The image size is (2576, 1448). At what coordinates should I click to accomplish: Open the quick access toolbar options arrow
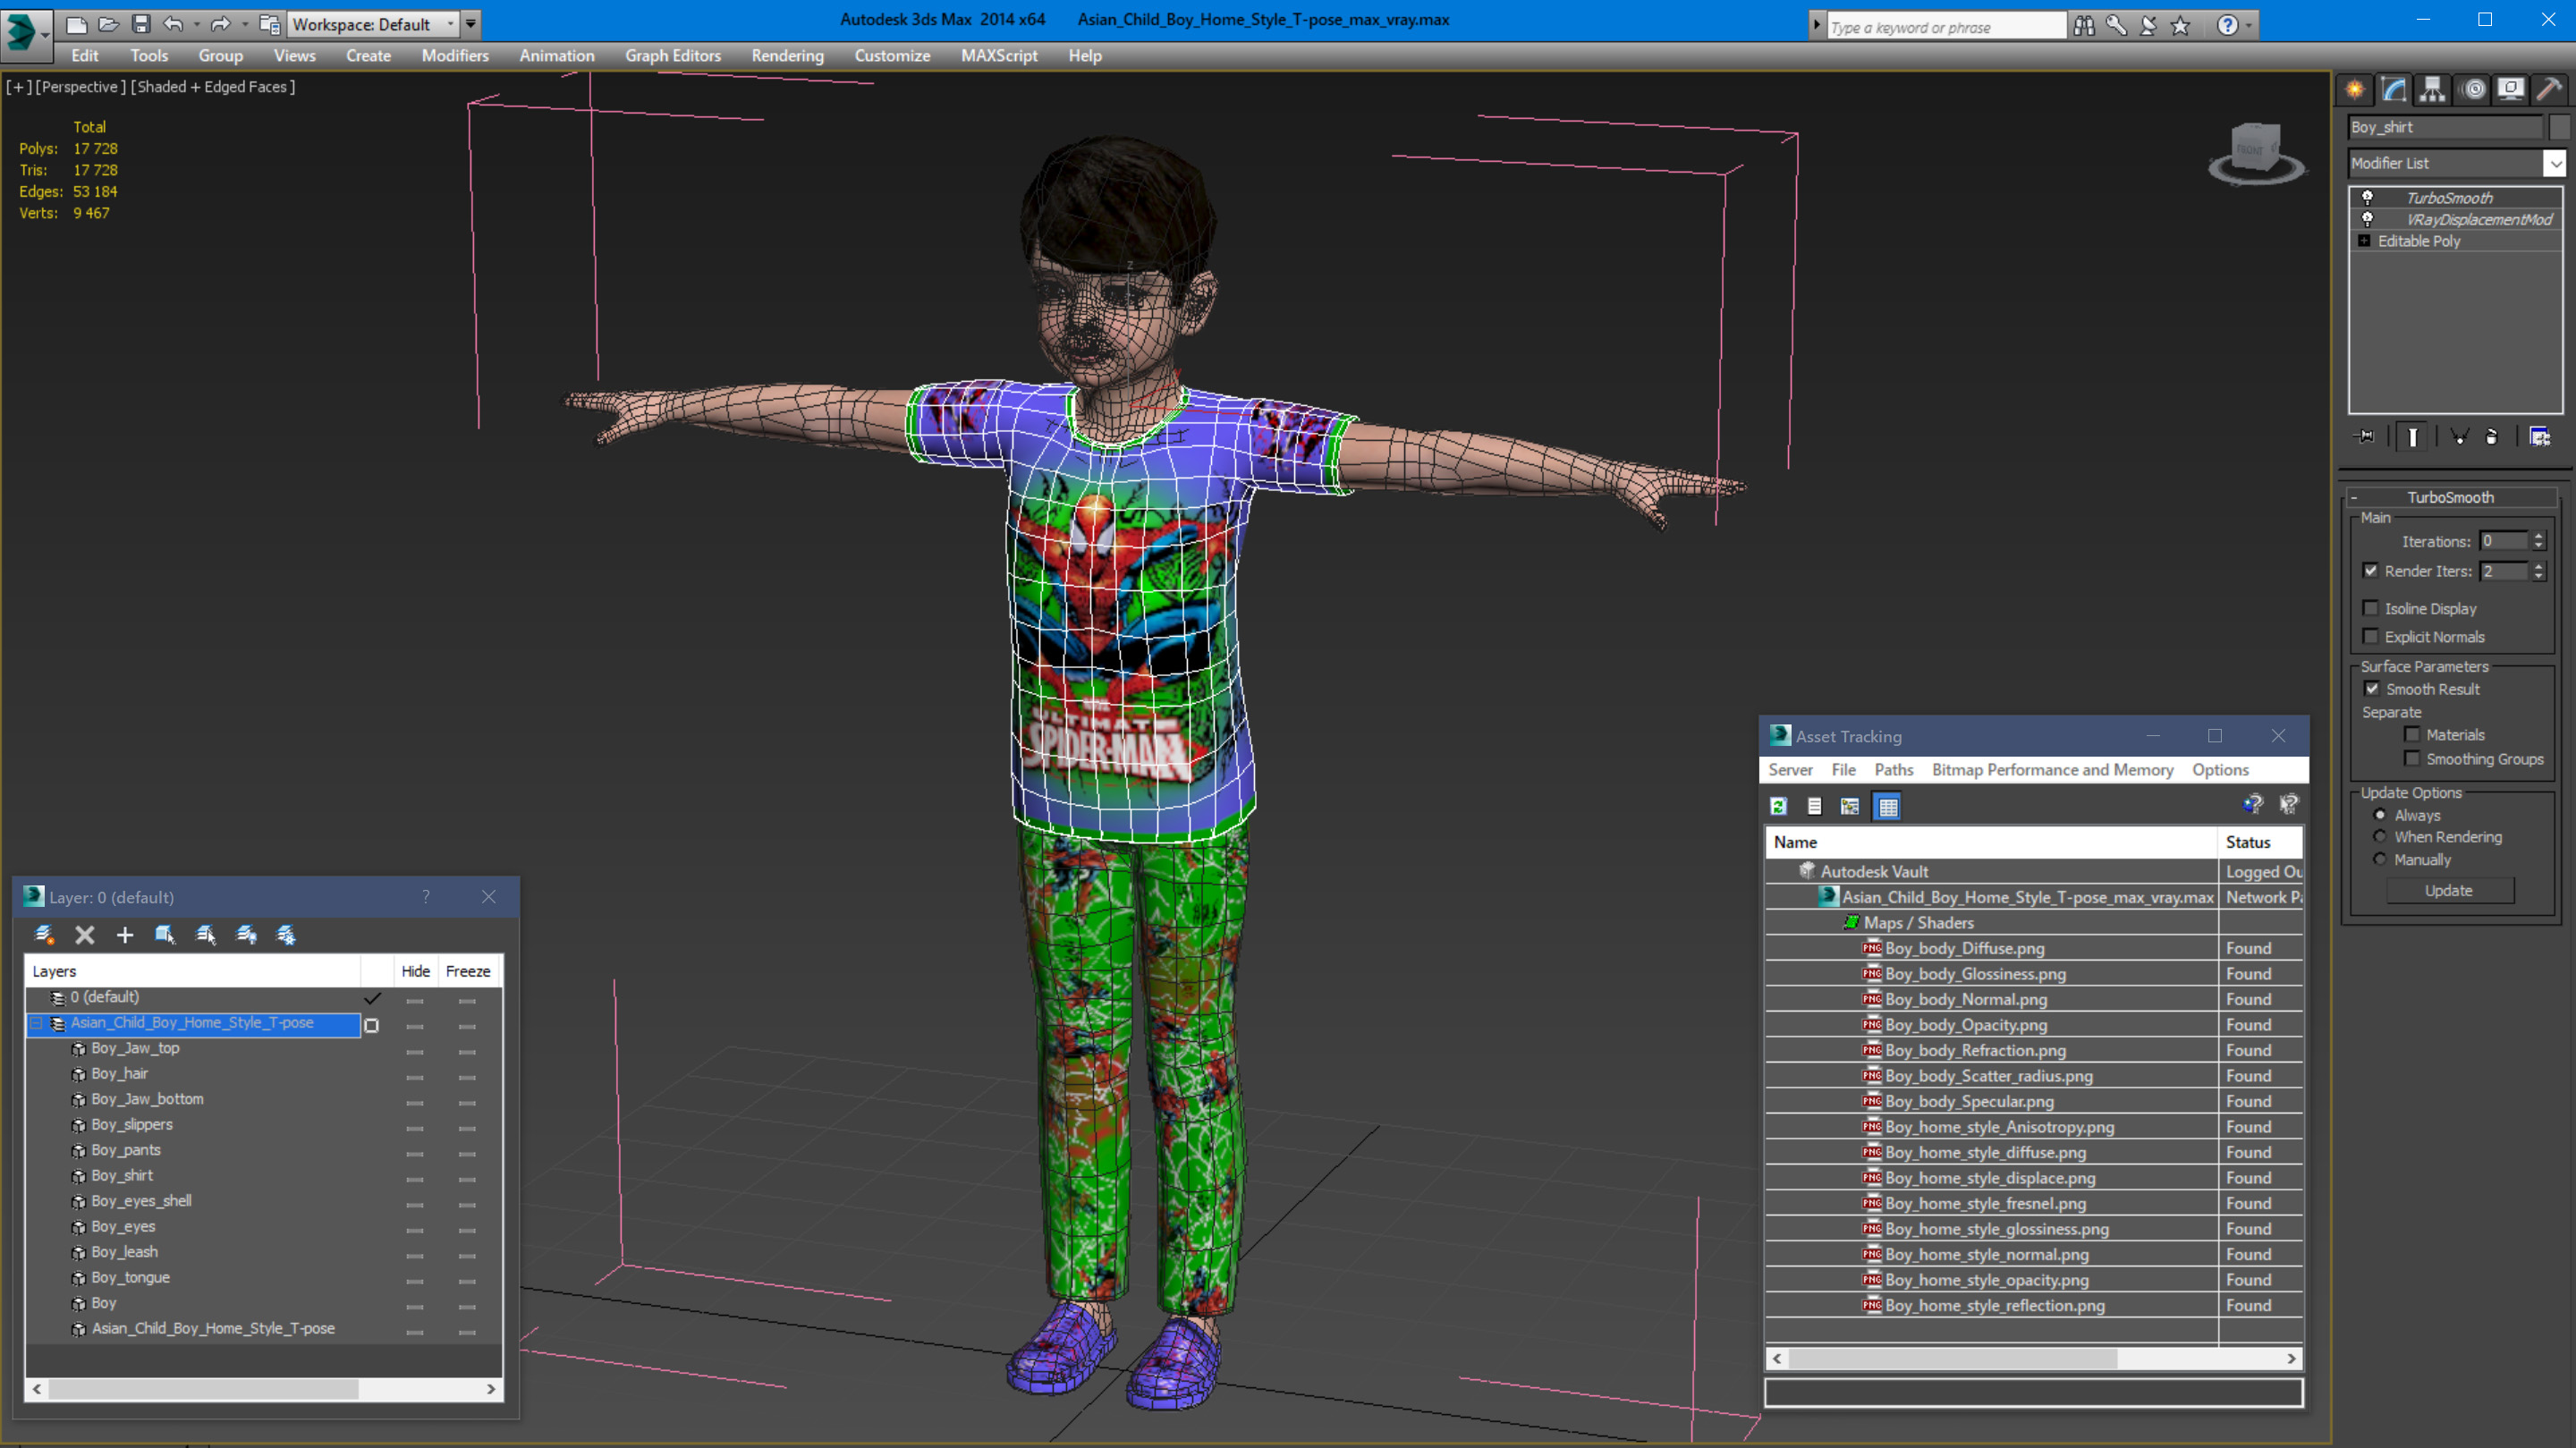[x=471, y=24]
